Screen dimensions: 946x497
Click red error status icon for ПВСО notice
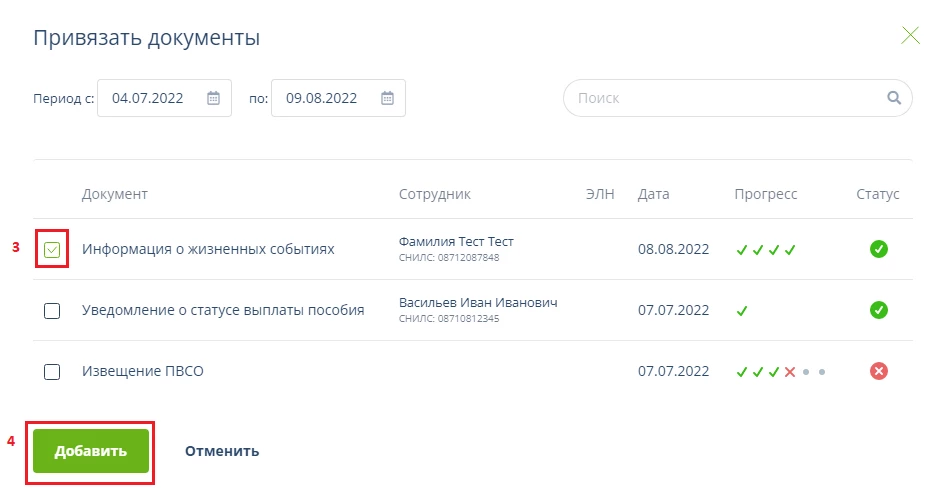pos(879,371)
